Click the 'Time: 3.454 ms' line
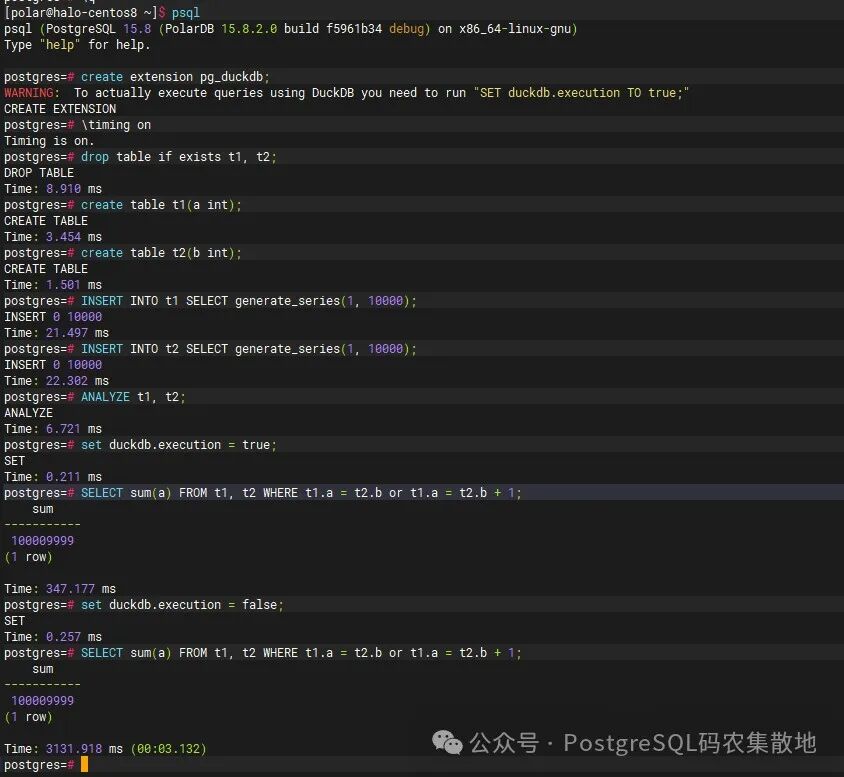Viewport: 844px width, 777px height. (x=53, y=237)
